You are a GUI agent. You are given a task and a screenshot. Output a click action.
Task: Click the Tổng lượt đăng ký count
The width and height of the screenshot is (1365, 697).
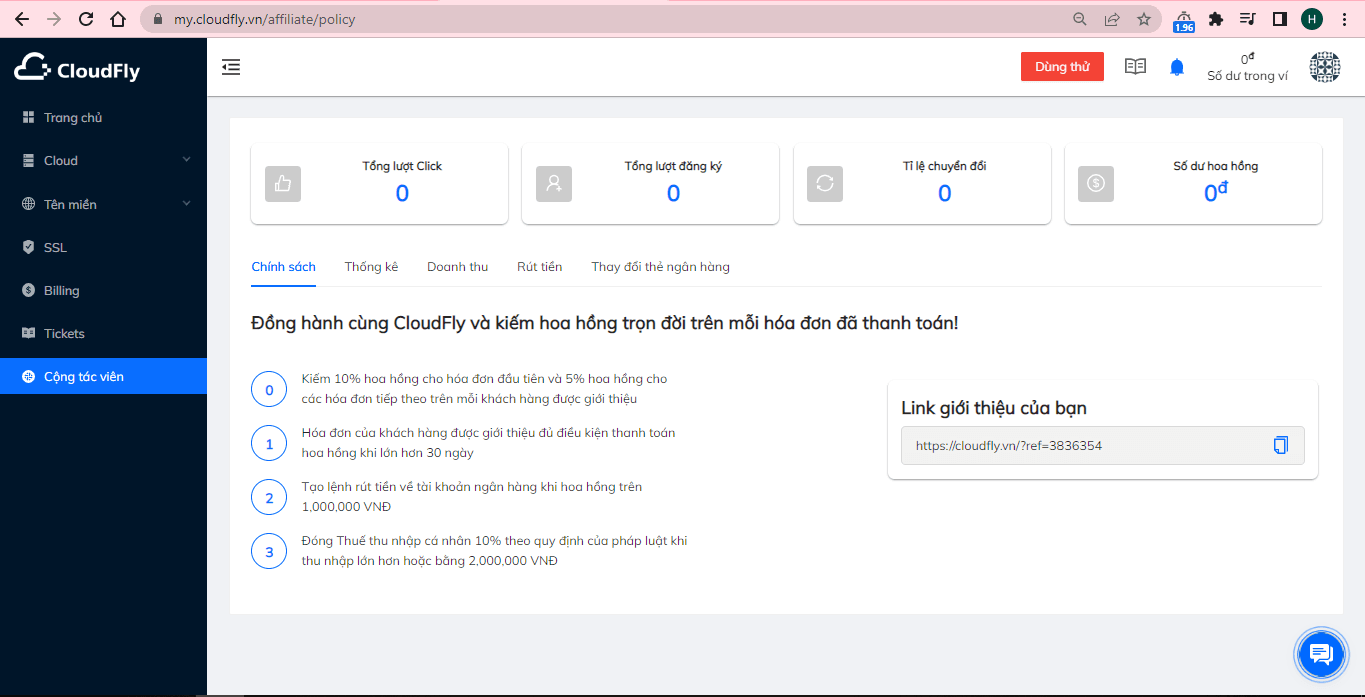click(x=673, y=194)
